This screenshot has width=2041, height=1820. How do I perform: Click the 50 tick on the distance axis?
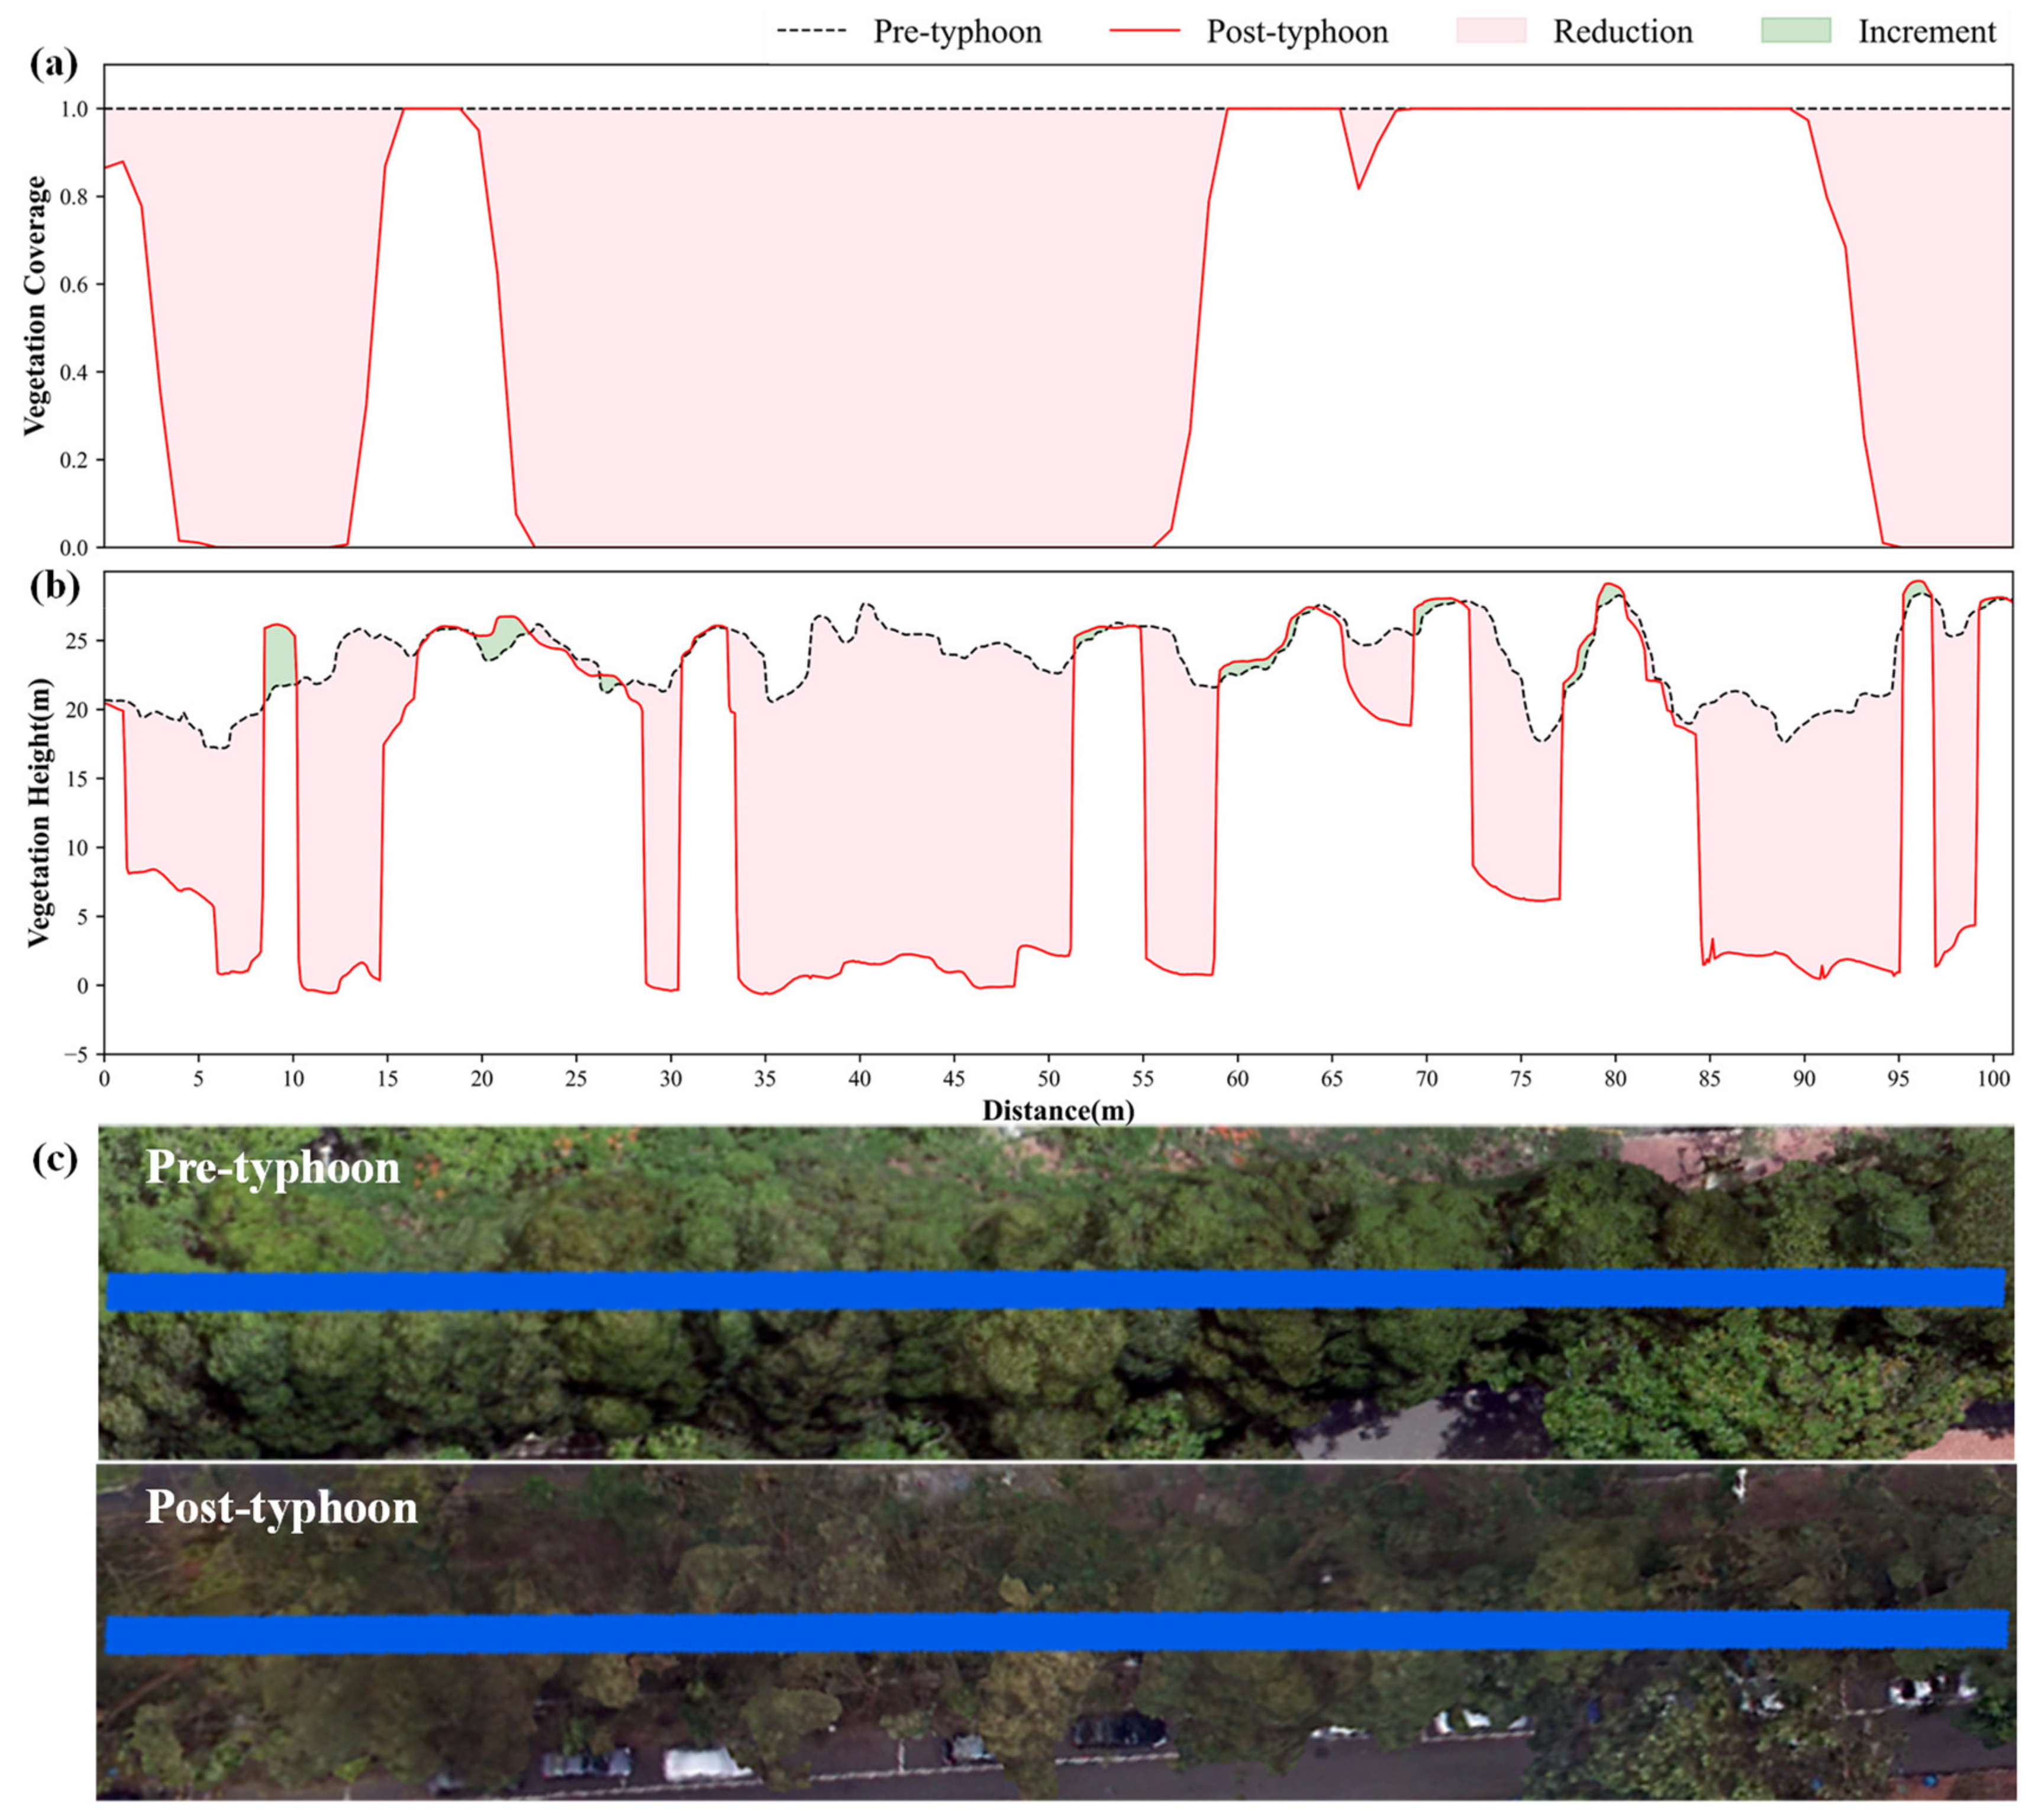pos(1048,1079)
